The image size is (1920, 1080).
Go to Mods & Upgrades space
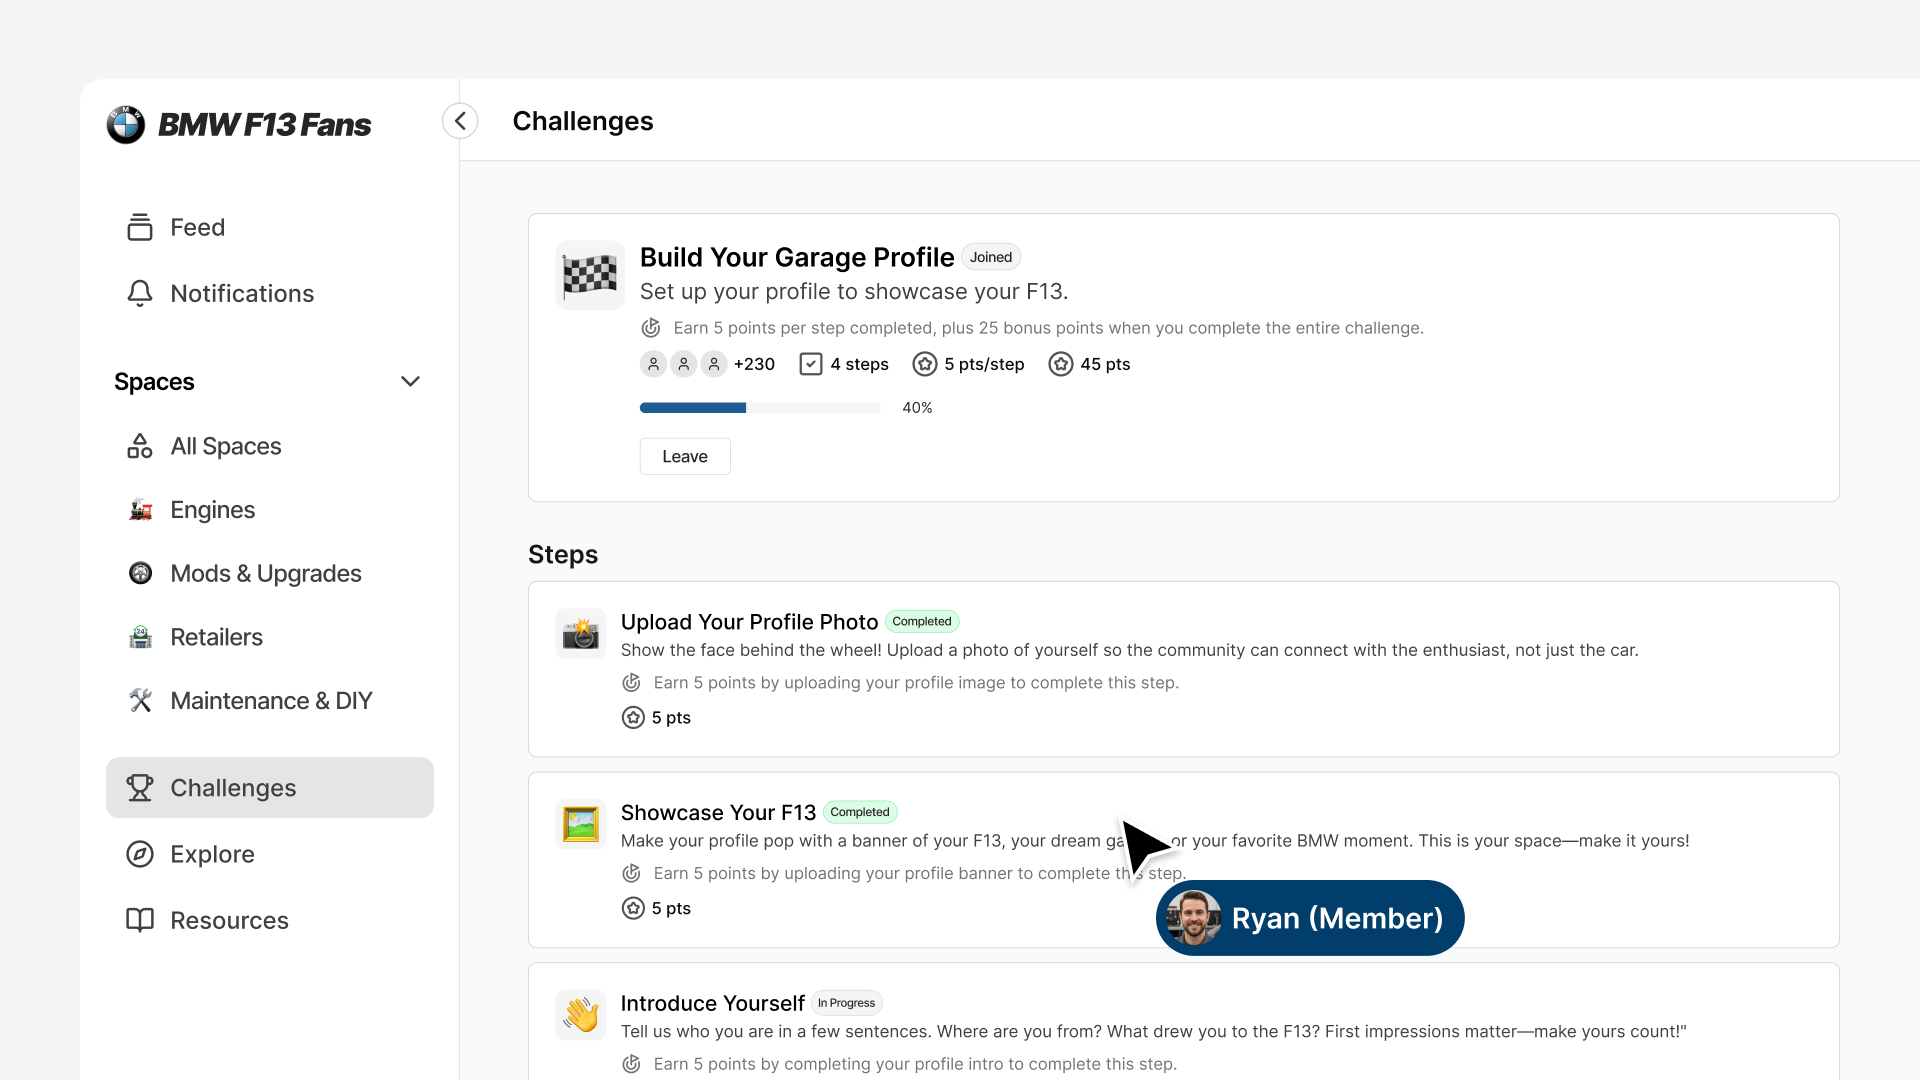(266, 574)
